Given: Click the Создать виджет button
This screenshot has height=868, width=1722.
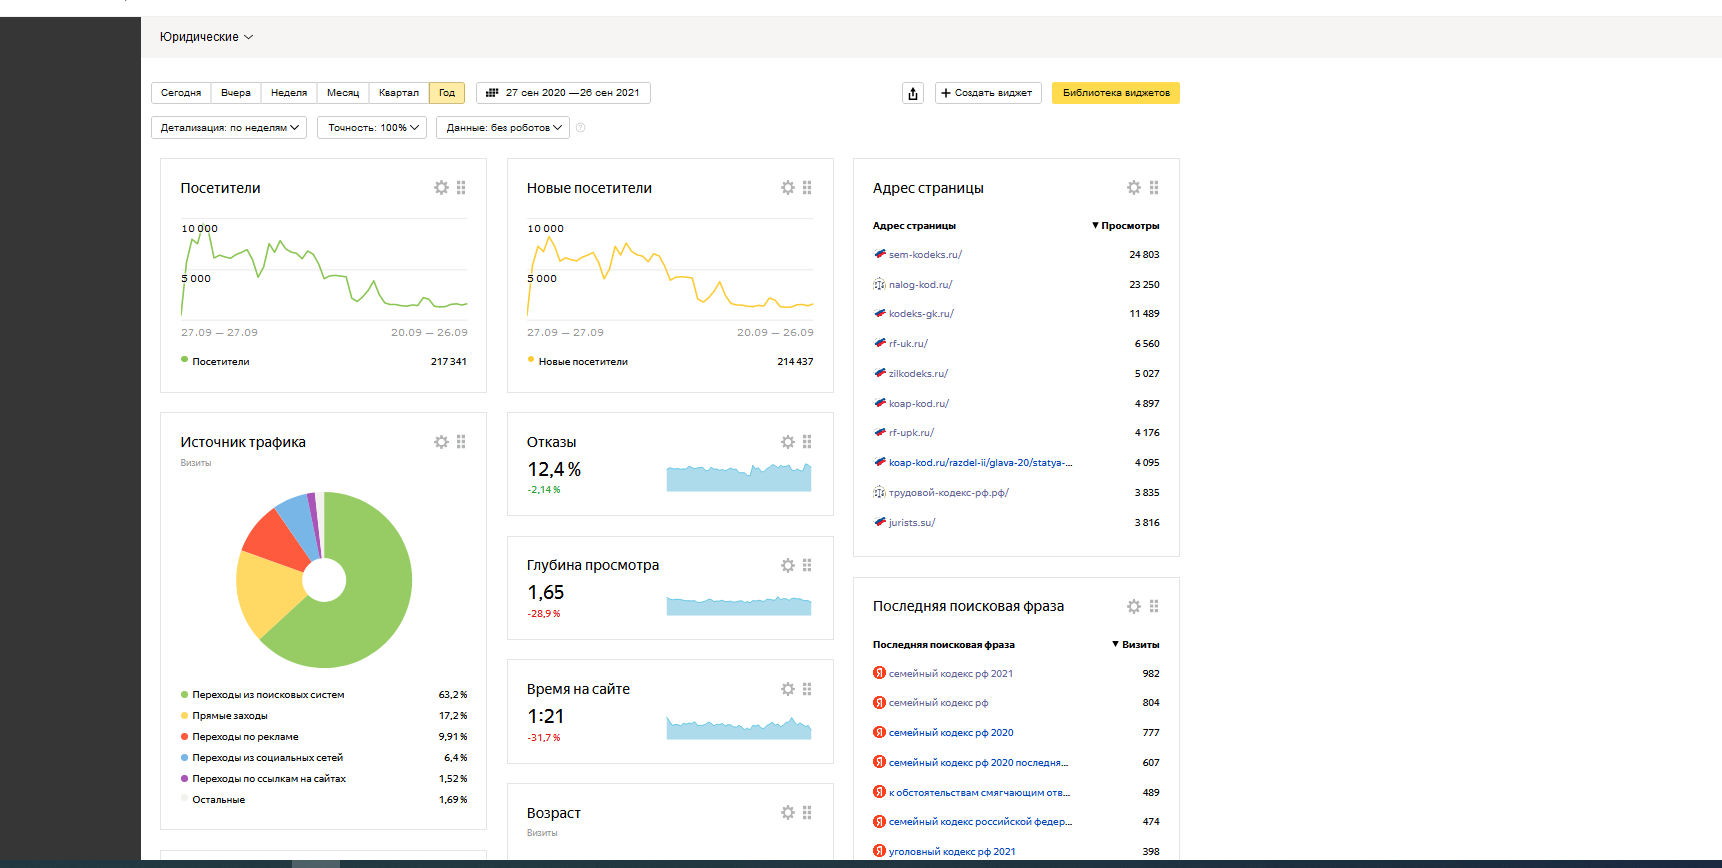Looking at the screenshot, I should click(987, 93).
